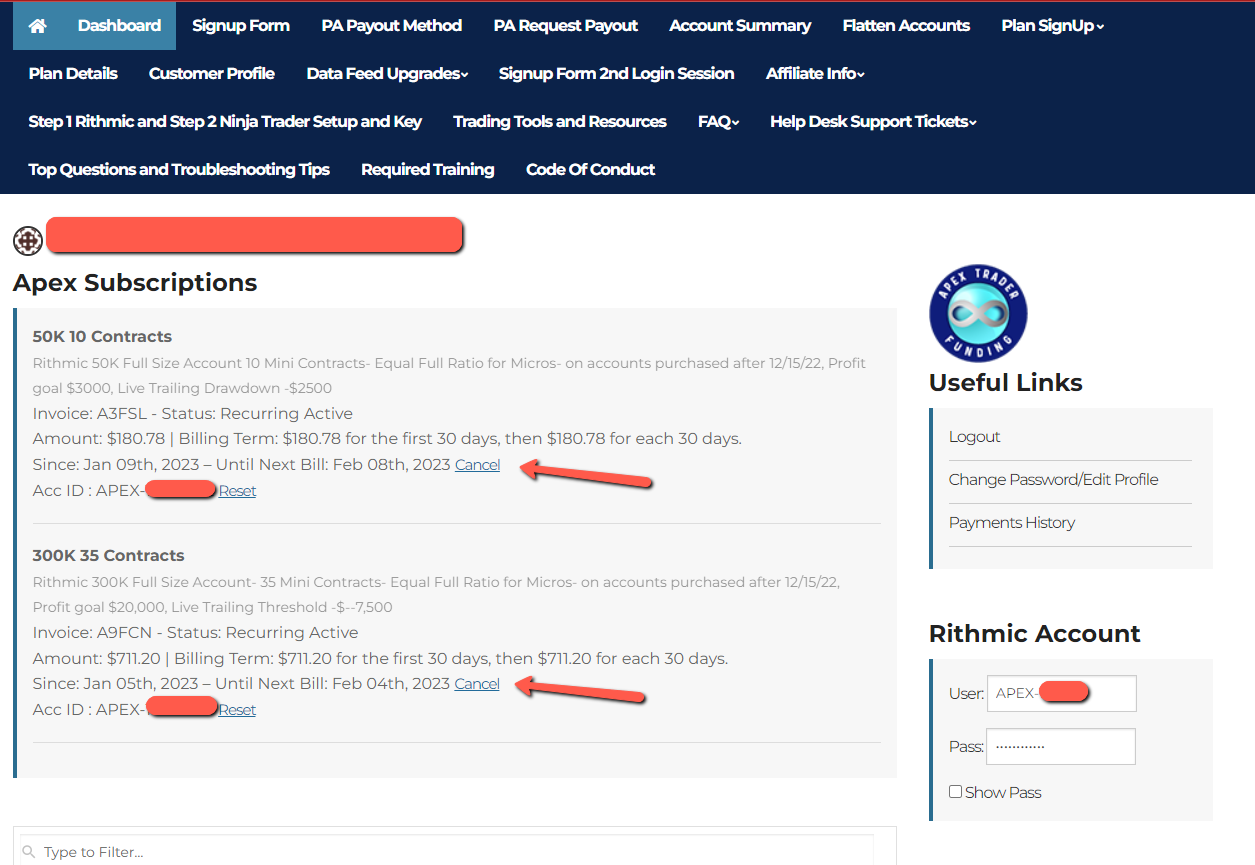Viewport: 1255px width, 865px height.
Task: Focus the Rithmic Pass field
Action: coord(1061,746)
